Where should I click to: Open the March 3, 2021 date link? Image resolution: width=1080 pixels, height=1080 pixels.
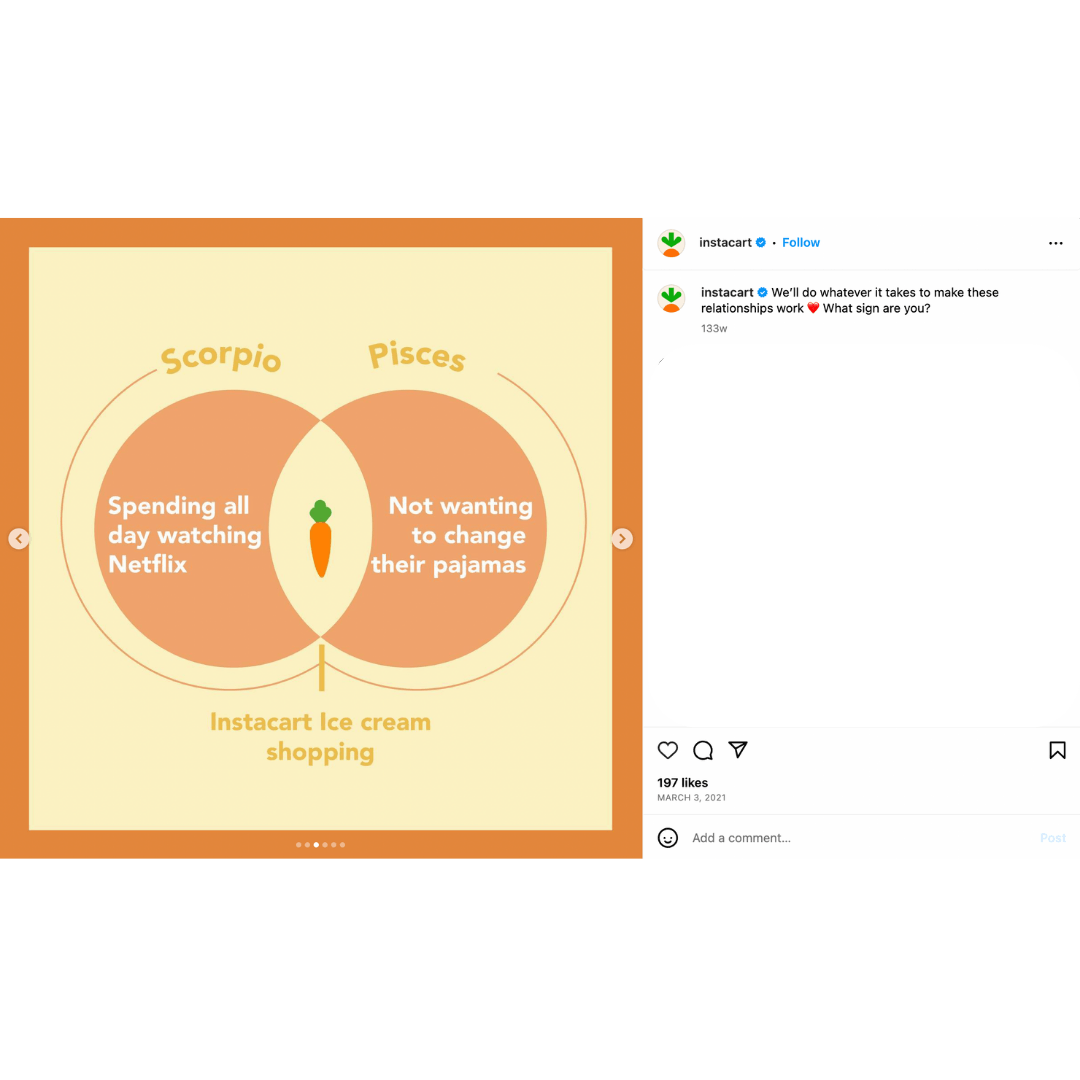[x=692, y=798]
